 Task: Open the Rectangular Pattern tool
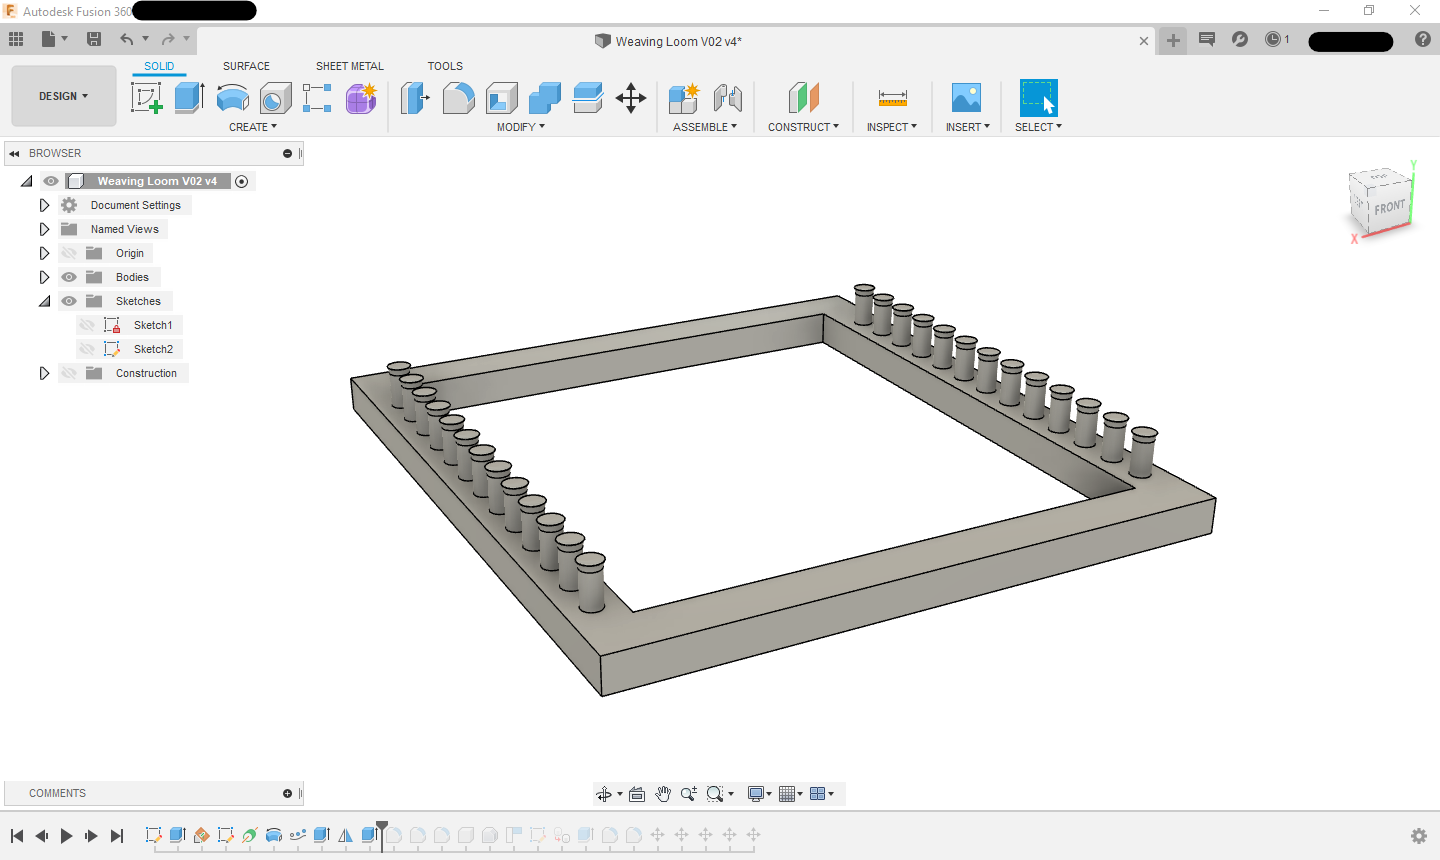tap(317, 98)
